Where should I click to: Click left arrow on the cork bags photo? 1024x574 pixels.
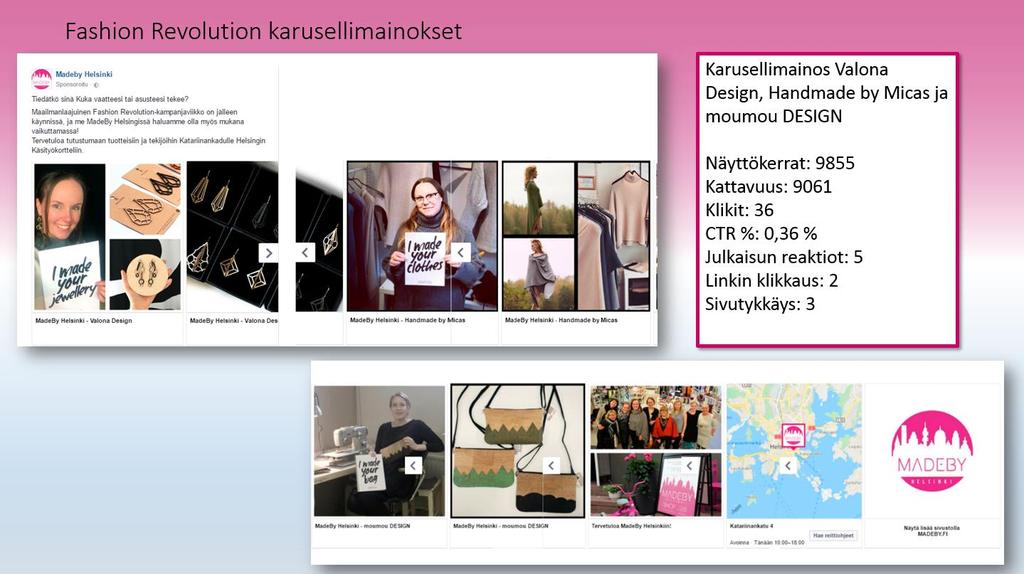coord(551,465)
